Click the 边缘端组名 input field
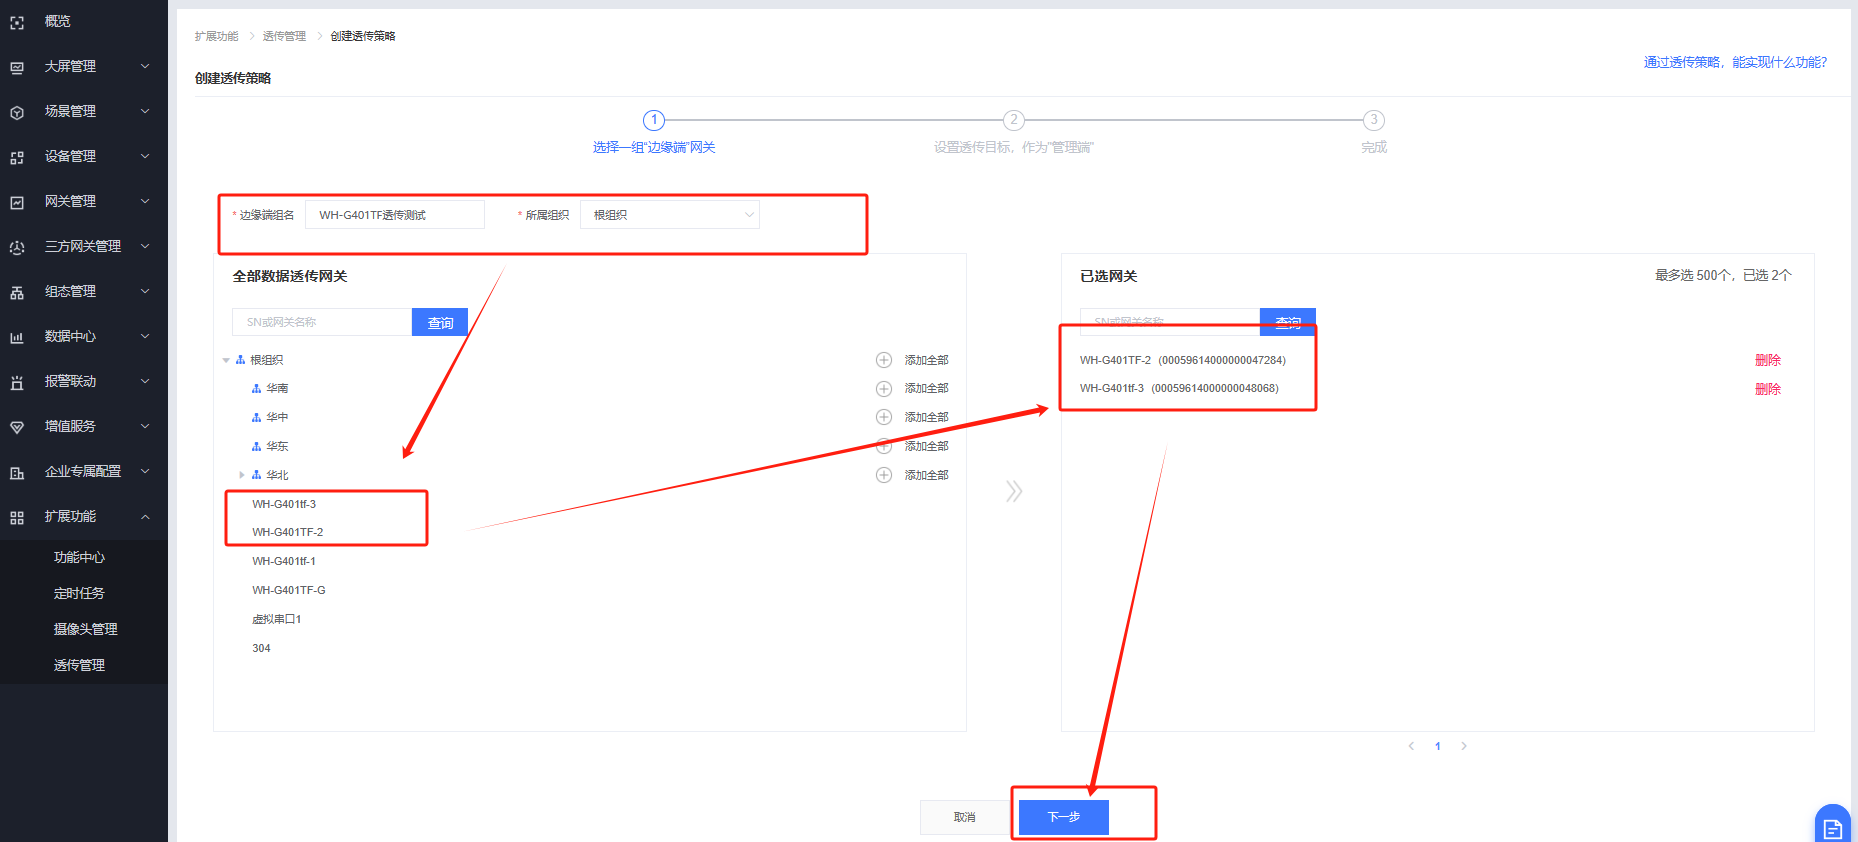1858x842 pixels. pyautogui.click(x=395, y=215)
